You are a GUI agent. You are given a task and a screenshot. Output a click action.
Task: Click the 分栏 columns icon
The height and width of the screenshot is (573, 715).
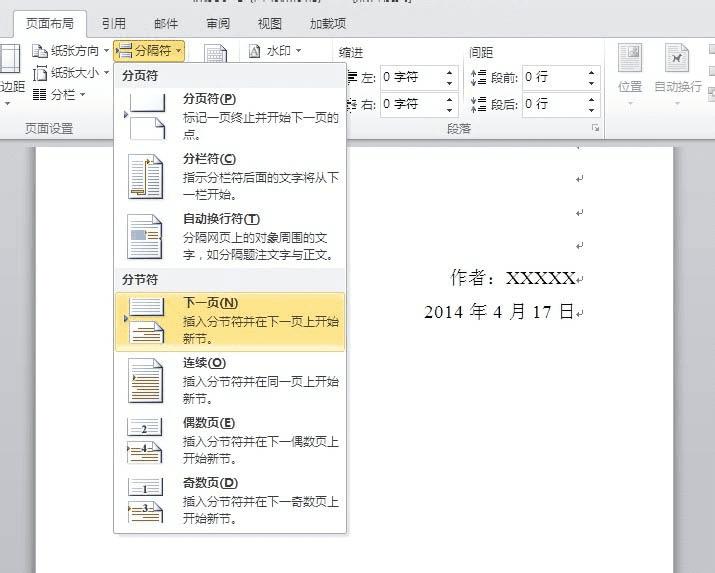coord(40,94)
